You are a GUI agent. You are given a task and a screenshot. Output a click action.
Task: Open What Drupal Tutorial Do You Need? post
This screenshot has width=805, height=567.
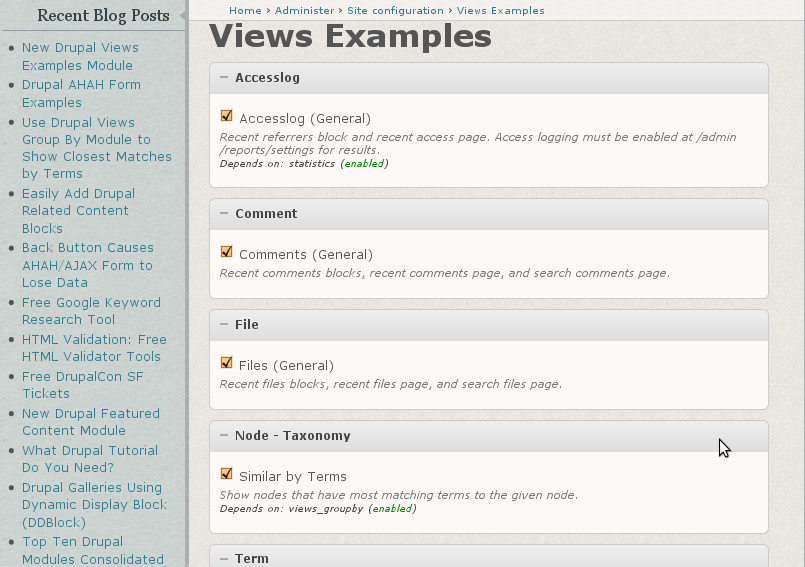tap(90, 459)
